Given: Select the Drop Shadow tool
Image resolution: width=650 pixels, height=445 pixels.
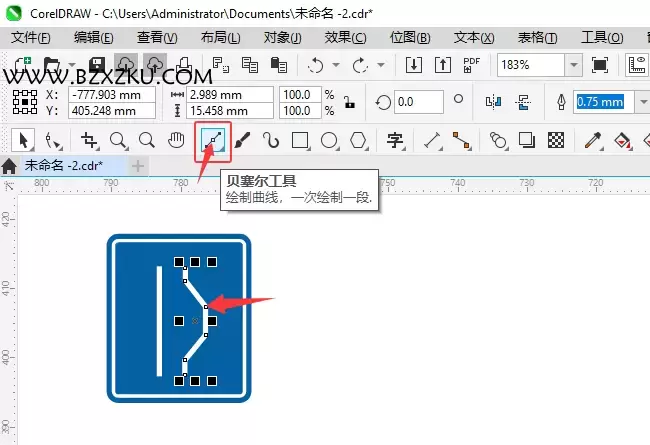Looking at the screenshot, I should tap(527, 140).
